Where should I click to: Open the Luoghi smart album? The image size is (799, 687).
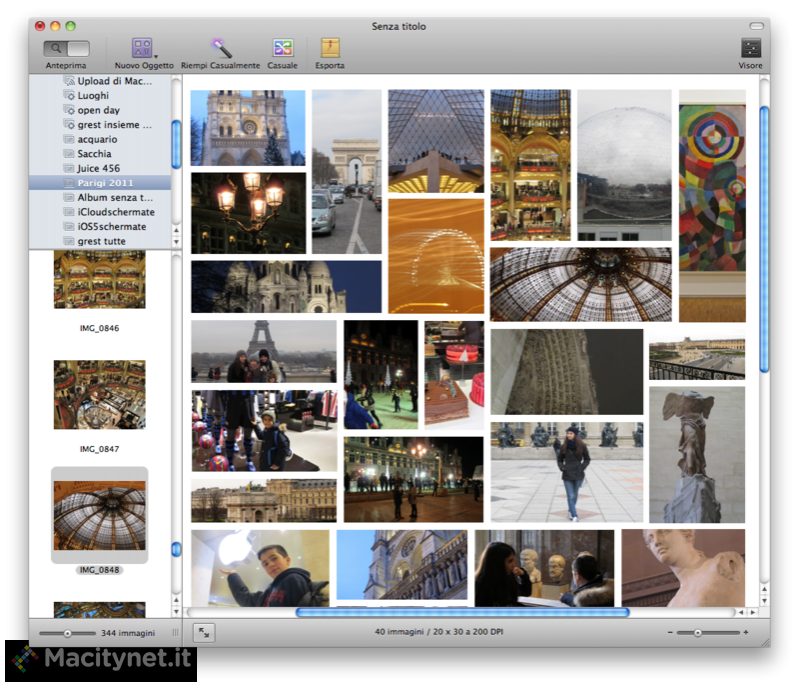click(x=93, y=95)
